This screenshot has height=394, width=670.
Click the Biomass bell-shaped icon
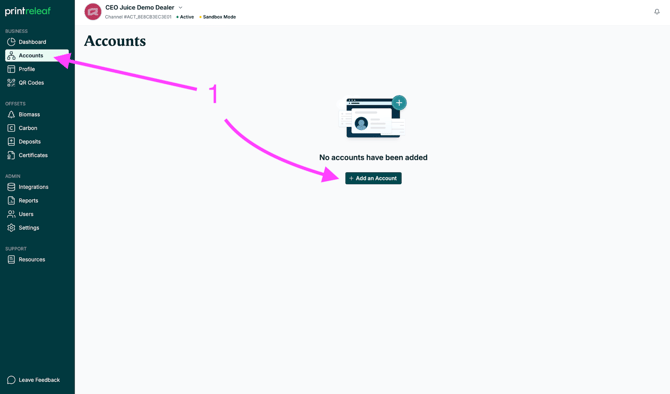(x=11, y=115)
